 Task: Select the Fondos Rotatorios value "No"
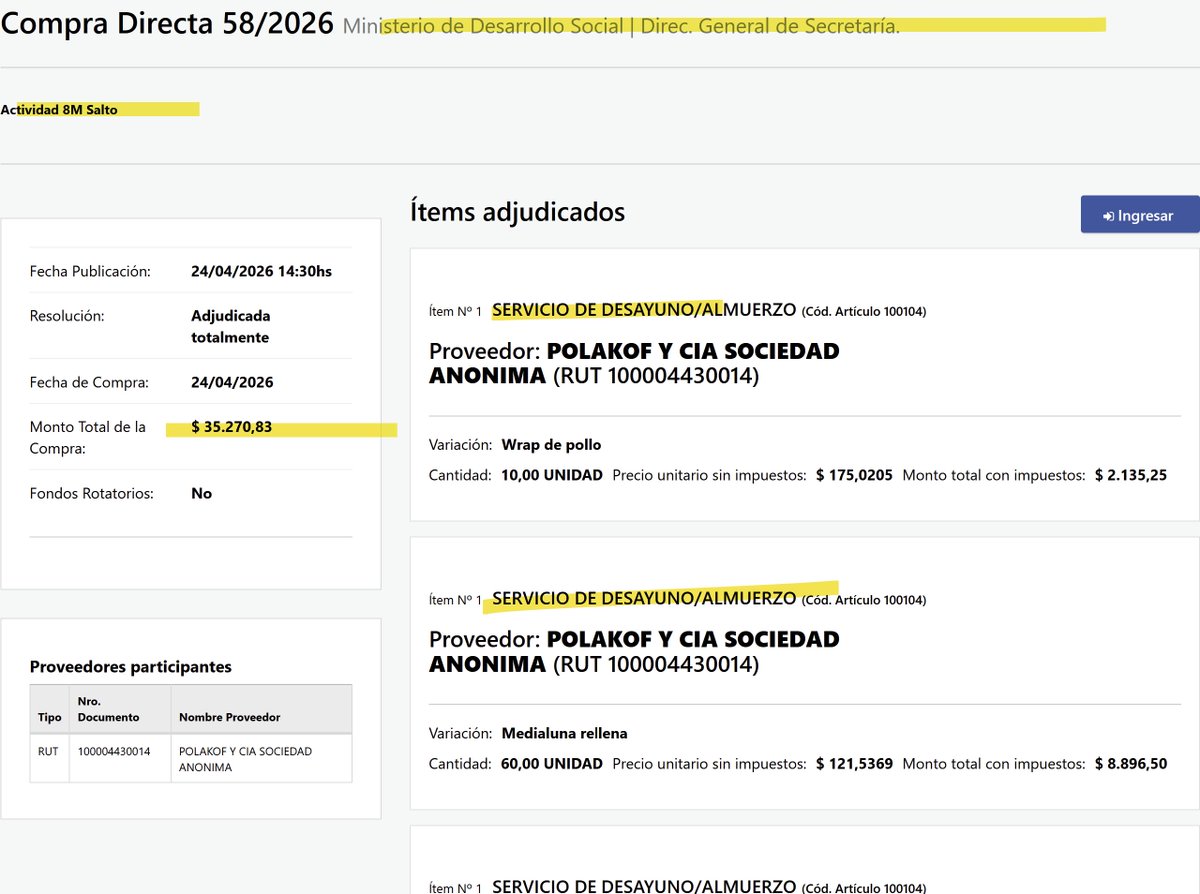(202, 493)
